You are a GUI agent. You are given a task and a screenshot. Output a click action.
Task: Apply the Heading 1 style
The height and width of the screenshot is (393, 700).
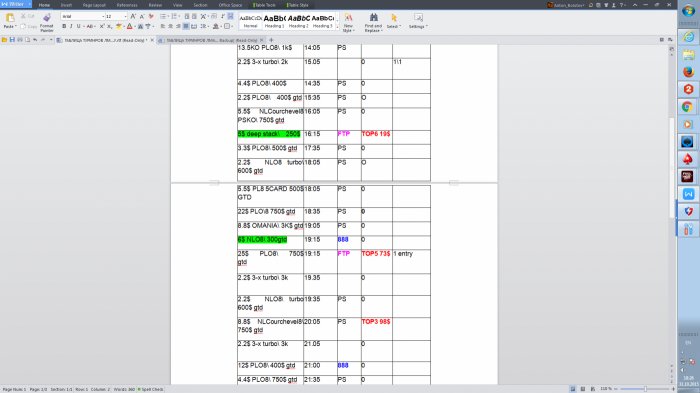click(274, 21)
